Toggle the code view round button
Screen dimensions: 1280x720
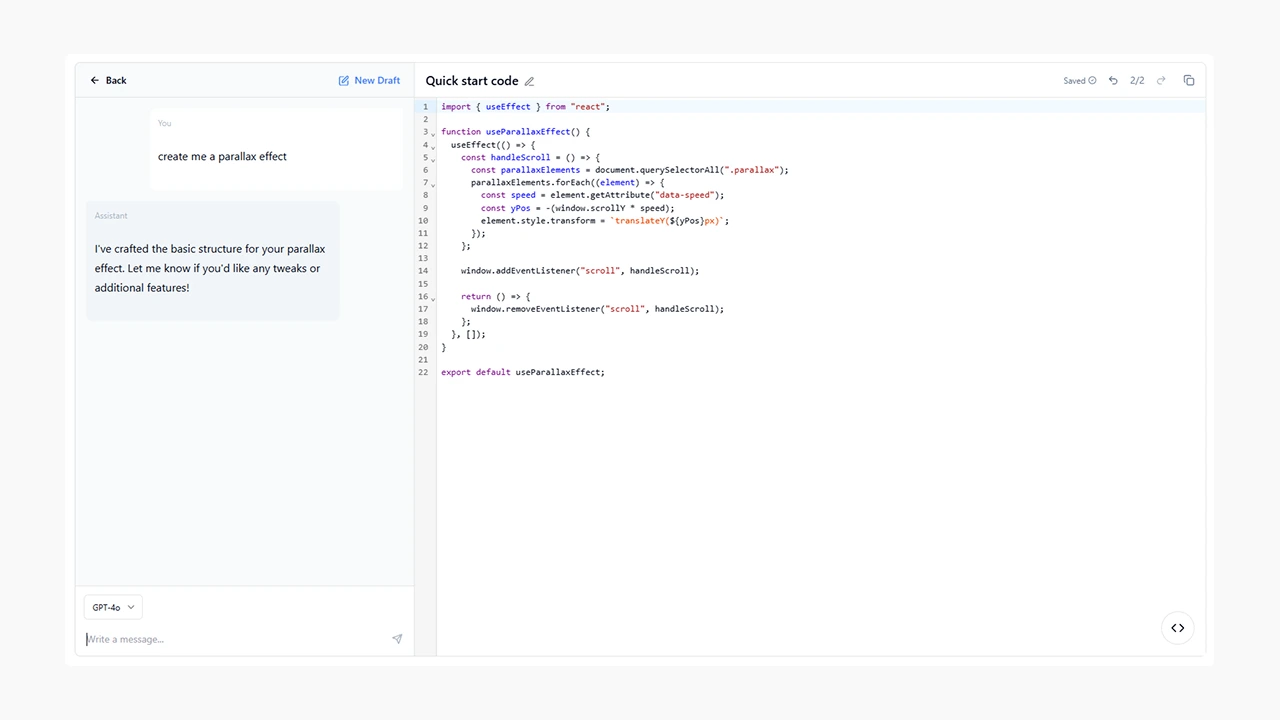(x=1178, y=628)
